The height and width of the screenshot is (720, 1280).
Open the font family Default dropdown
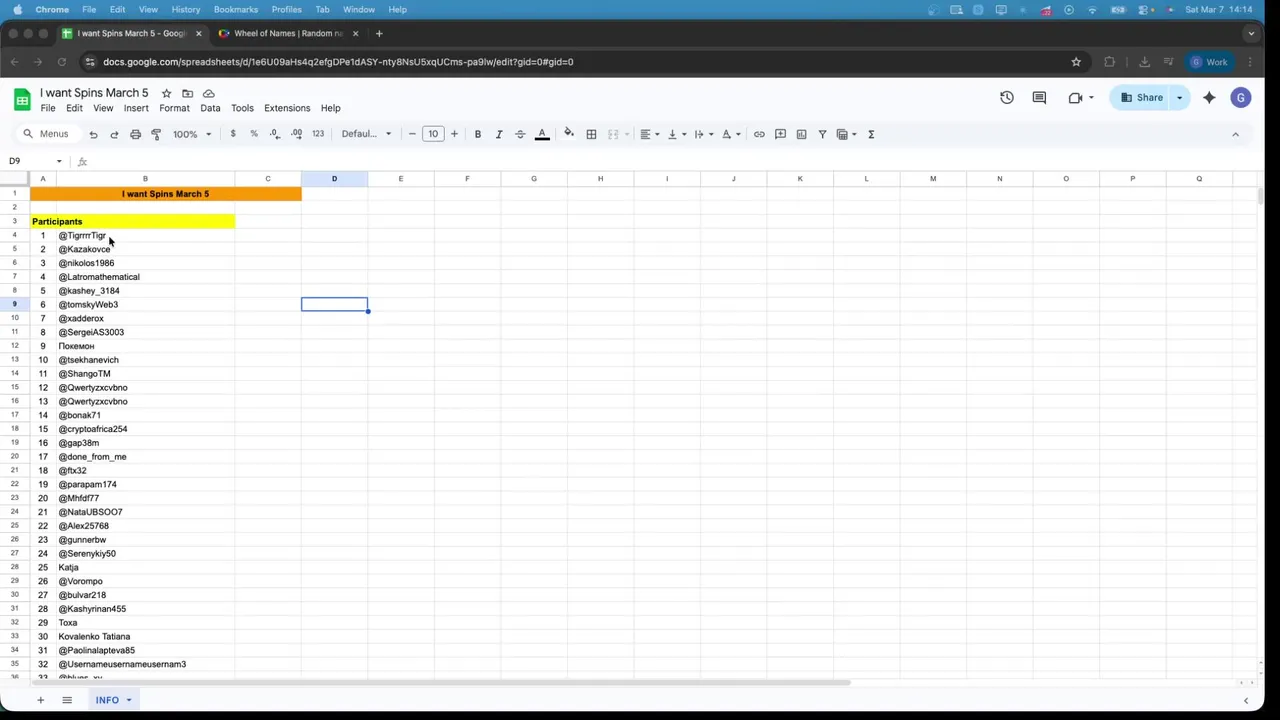point(366,134)
